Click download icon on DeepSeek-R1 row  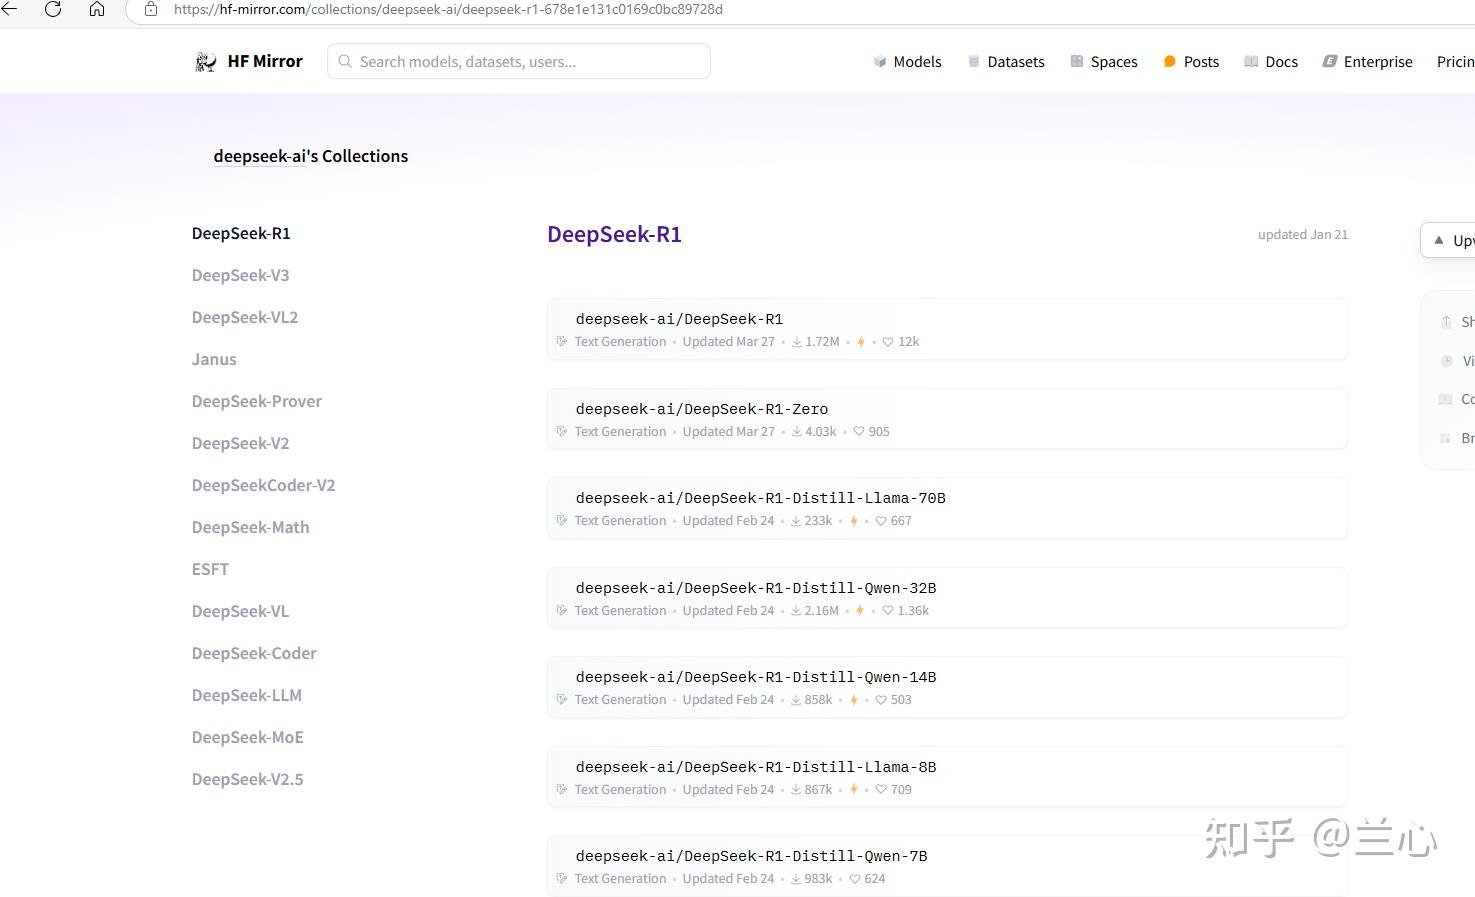click(x=797, y=342)
